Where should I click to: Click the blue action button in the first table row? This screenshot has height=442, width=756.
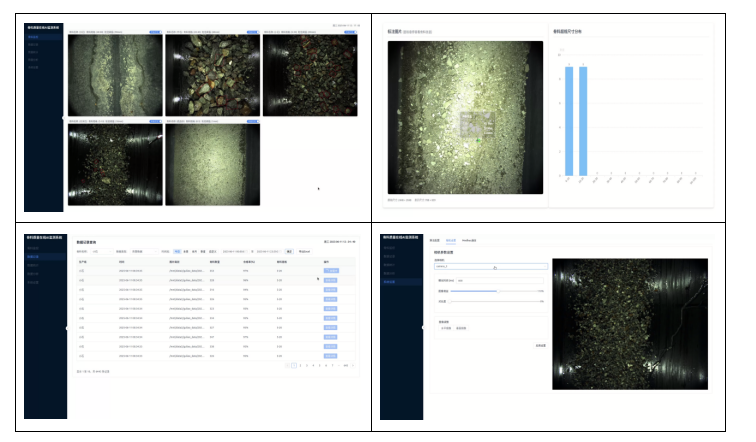332,271
